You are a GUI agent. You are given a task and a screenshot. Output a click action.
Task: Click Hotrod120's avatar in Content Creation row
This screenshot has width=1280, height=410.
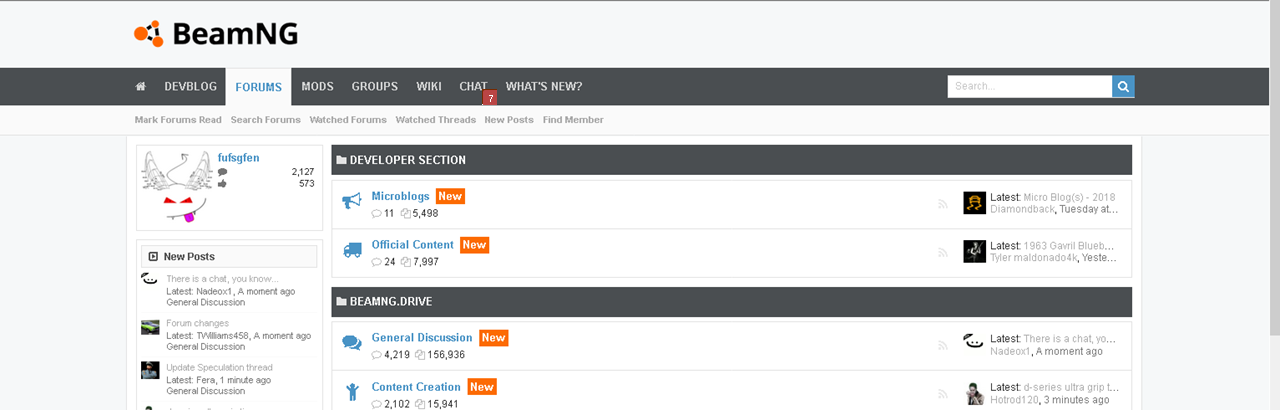click(974, 393)
